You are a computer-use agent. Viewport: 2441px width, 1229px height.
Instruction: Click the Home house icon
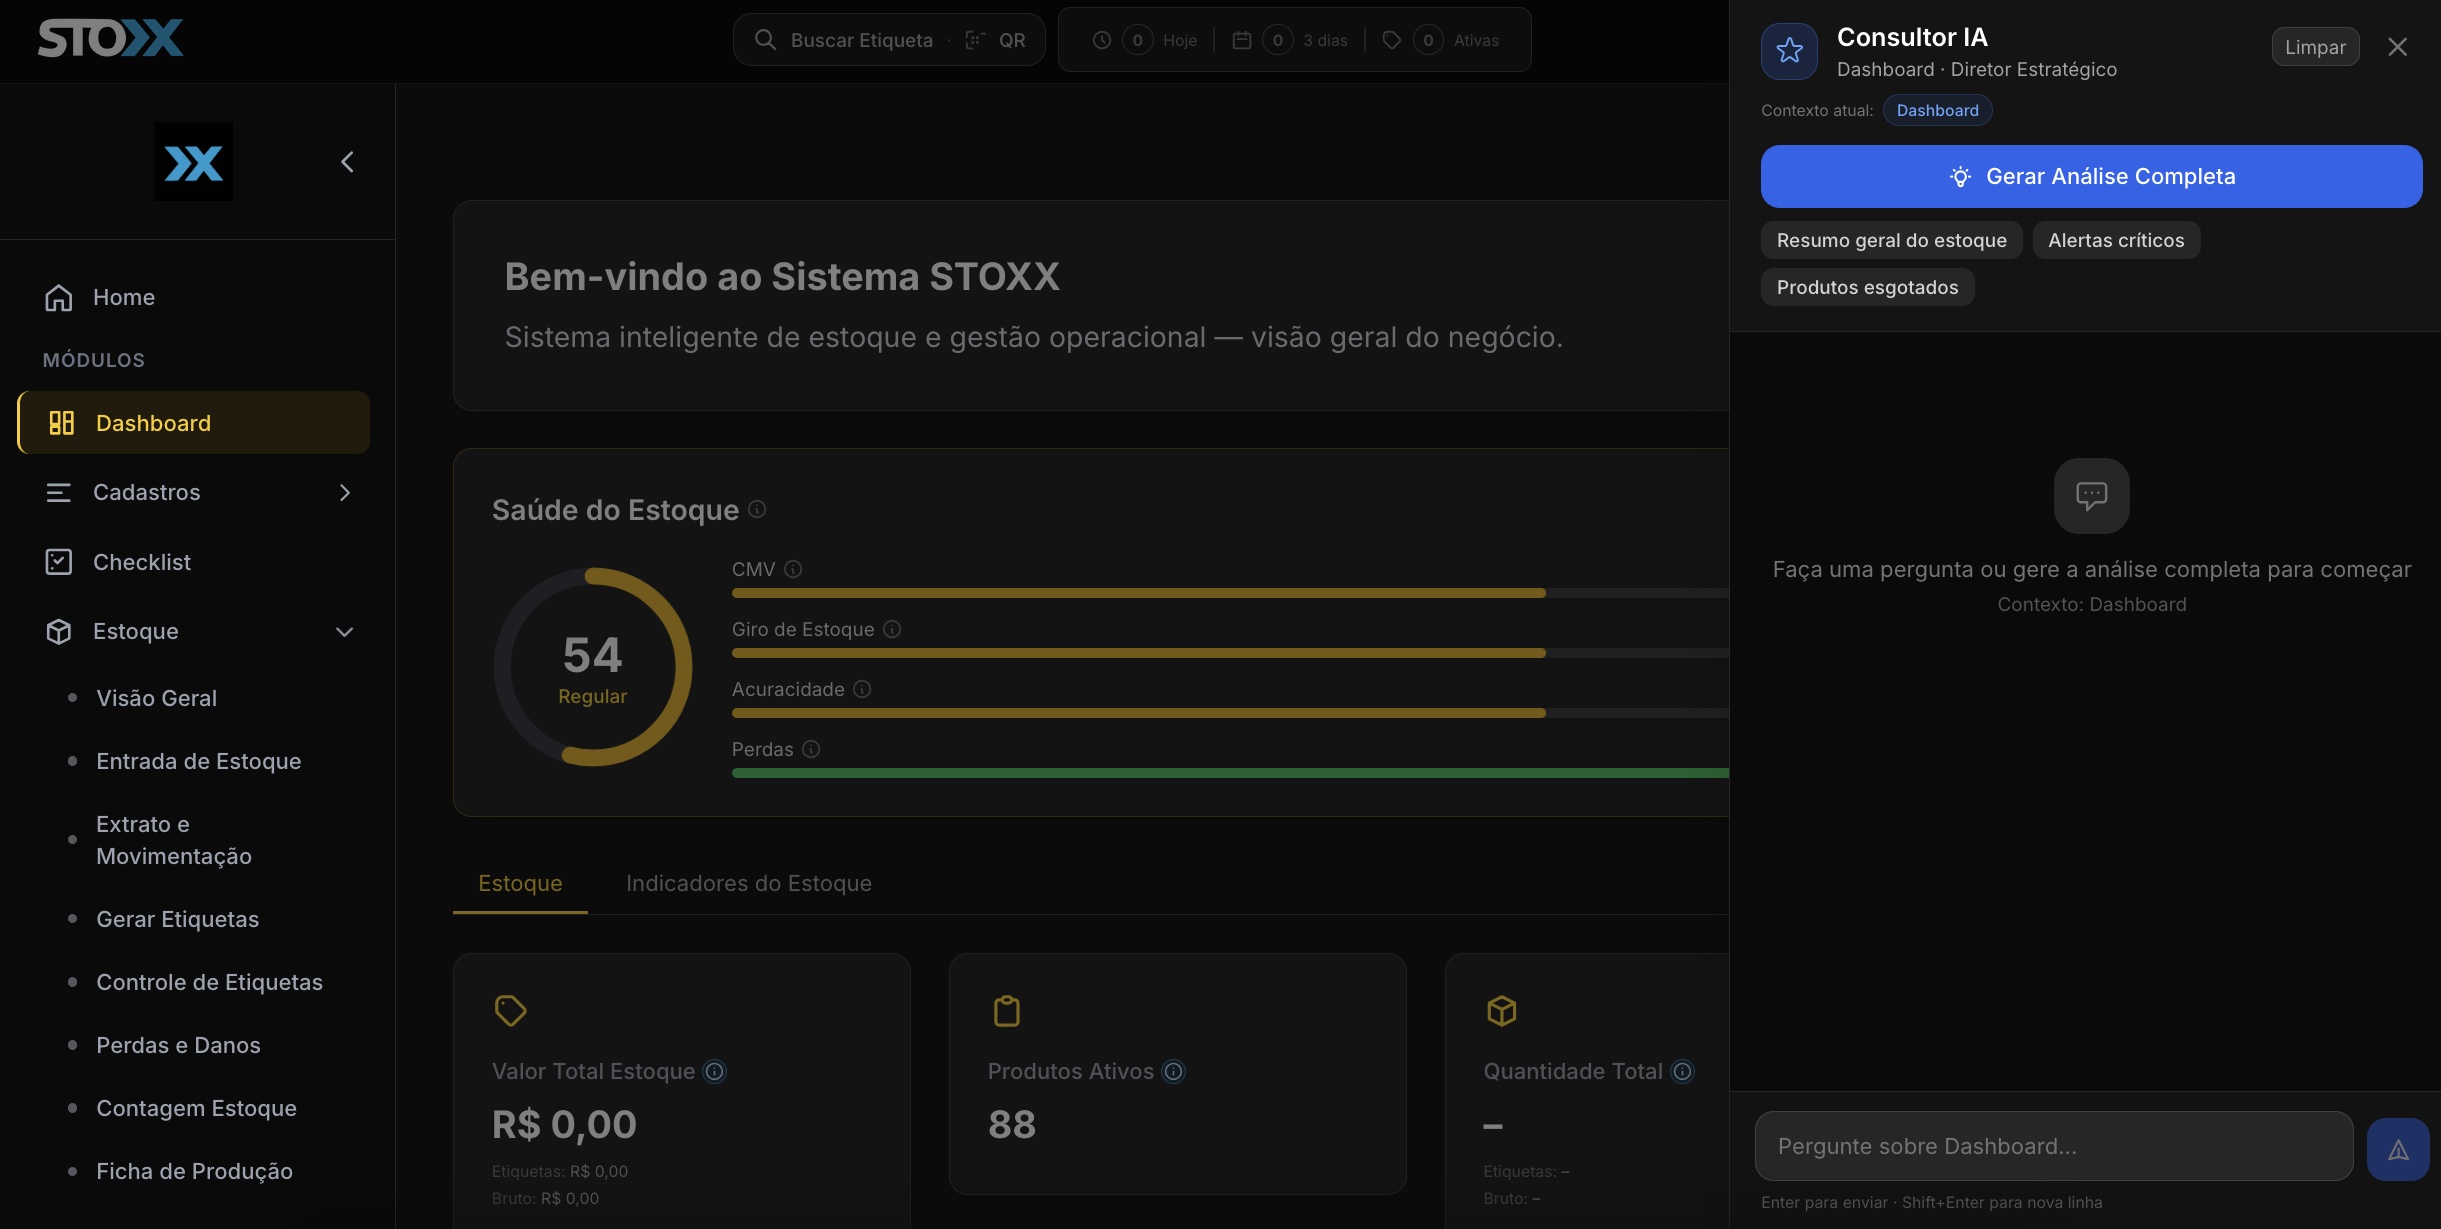point(59,297)
